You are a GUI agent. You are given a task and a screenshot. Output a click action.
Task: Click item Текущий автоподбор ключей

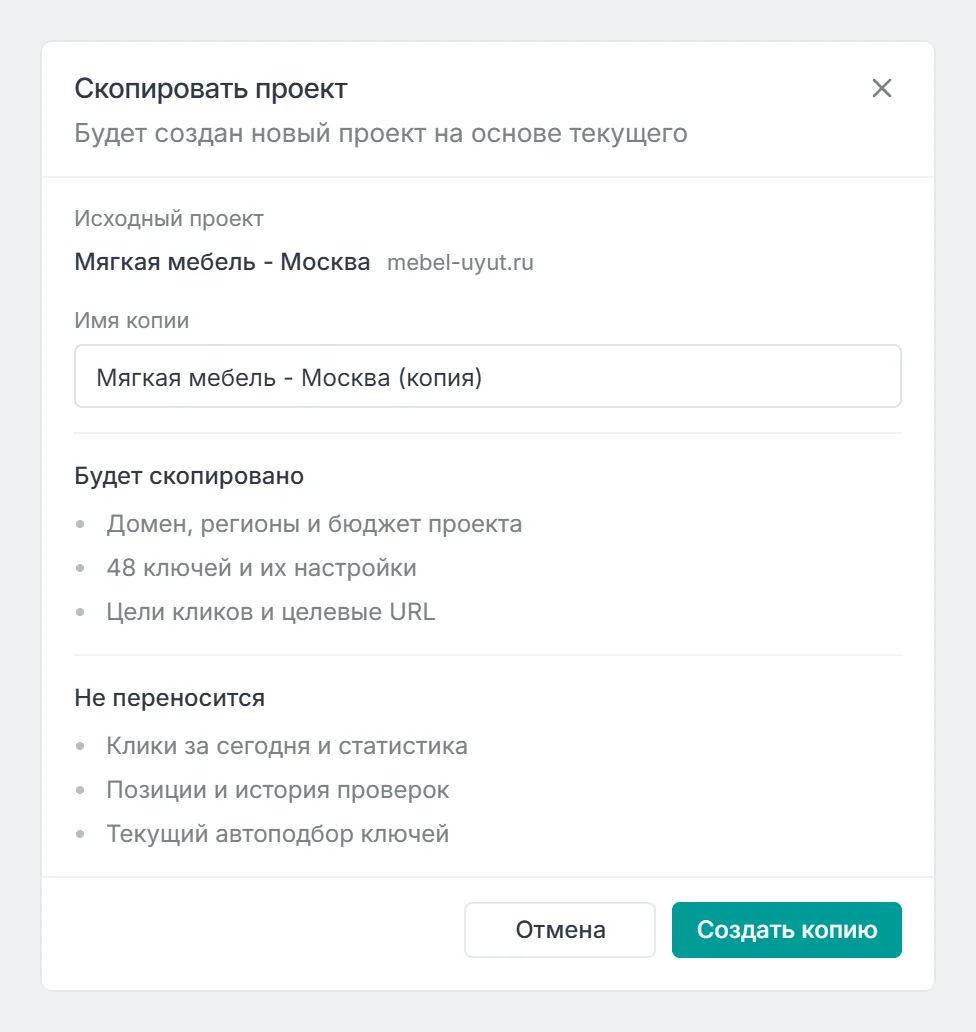pyautogui.click(x=278, y=834)
